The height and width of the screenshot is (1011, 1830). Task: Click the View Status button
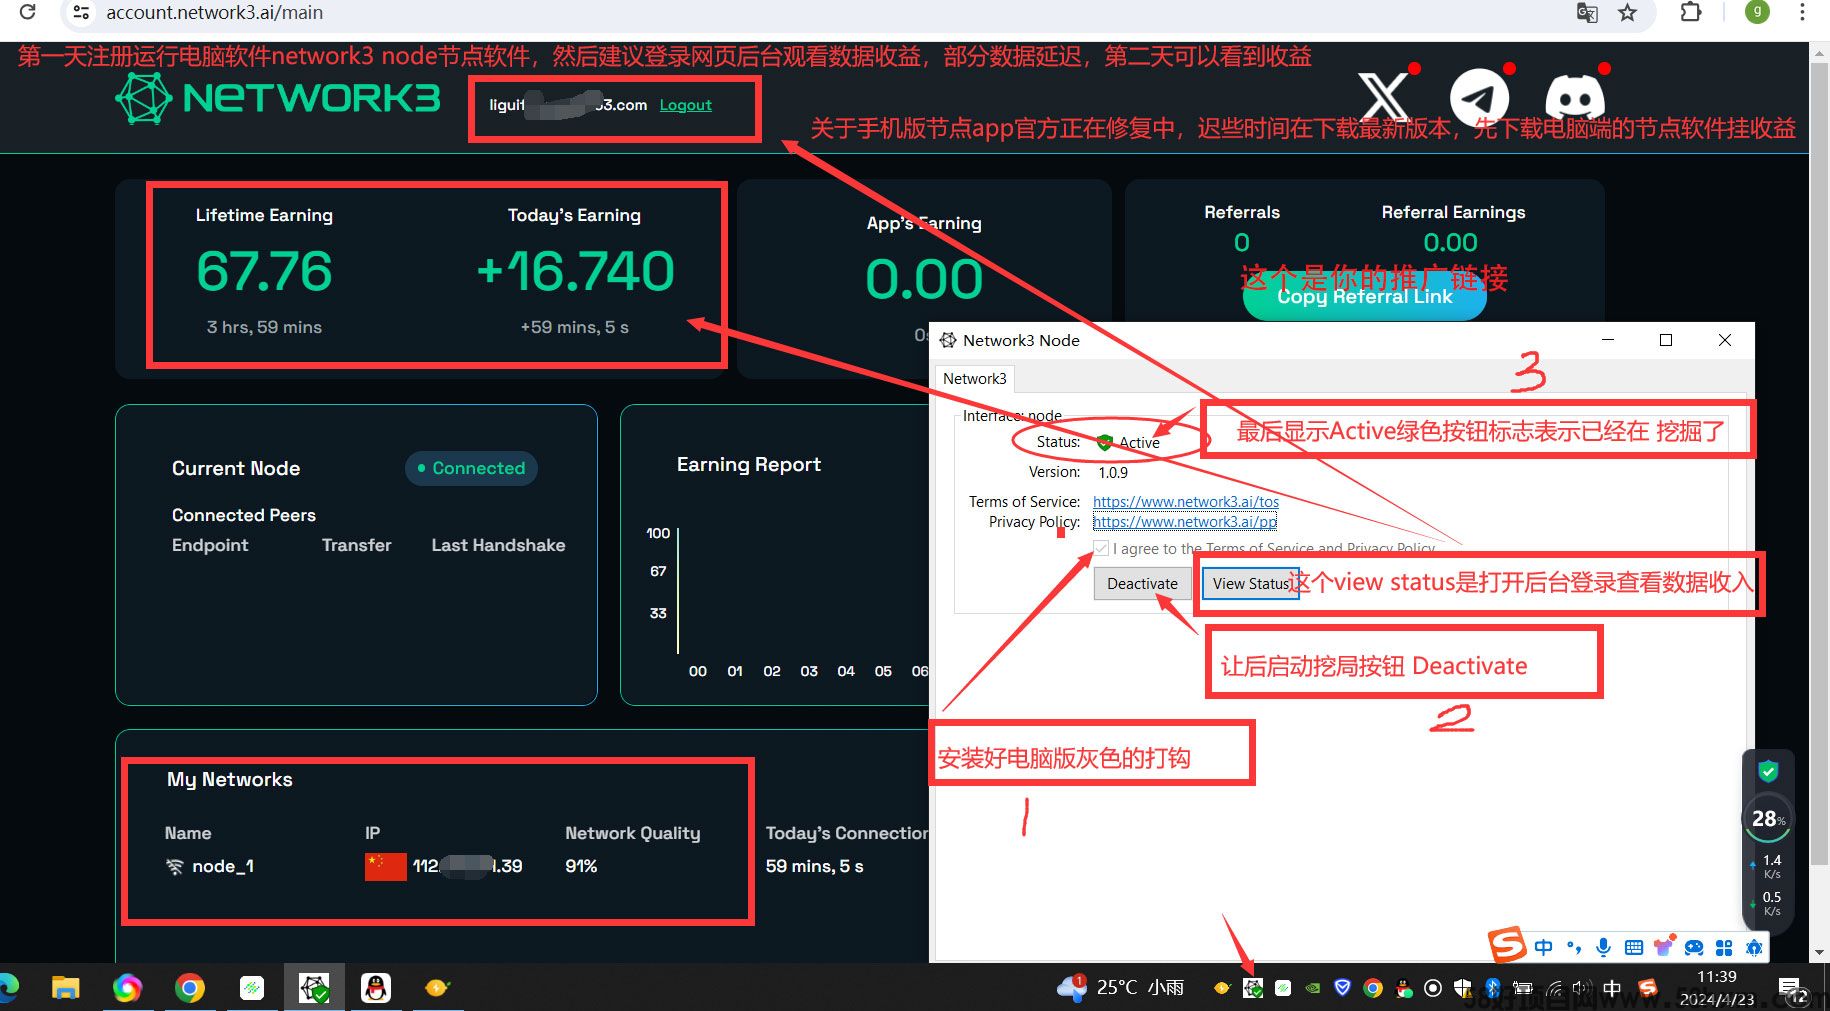pyautogui.click(x=1250, y=583)
